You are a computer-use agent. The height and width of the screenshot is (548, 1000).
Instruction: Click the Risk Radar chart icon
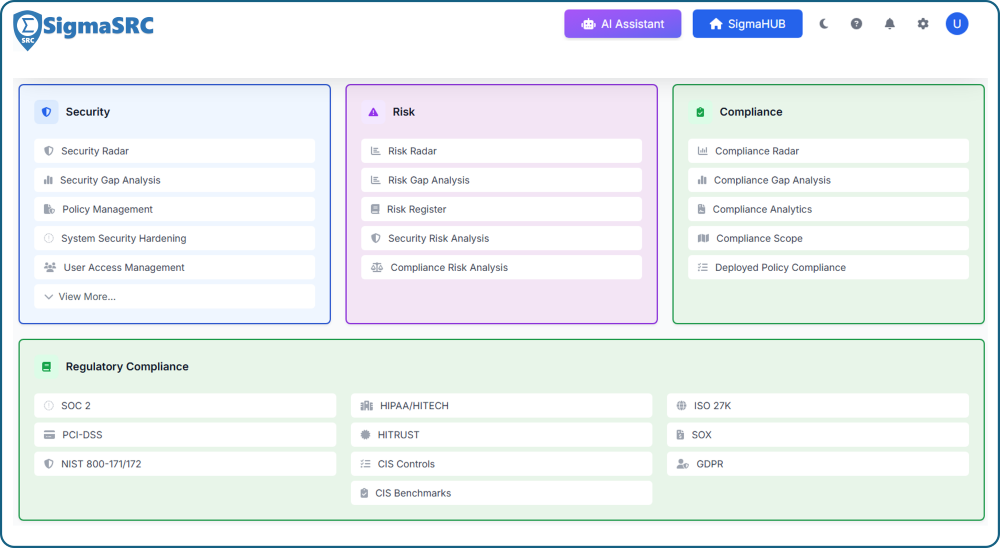[x=376, y=151]
